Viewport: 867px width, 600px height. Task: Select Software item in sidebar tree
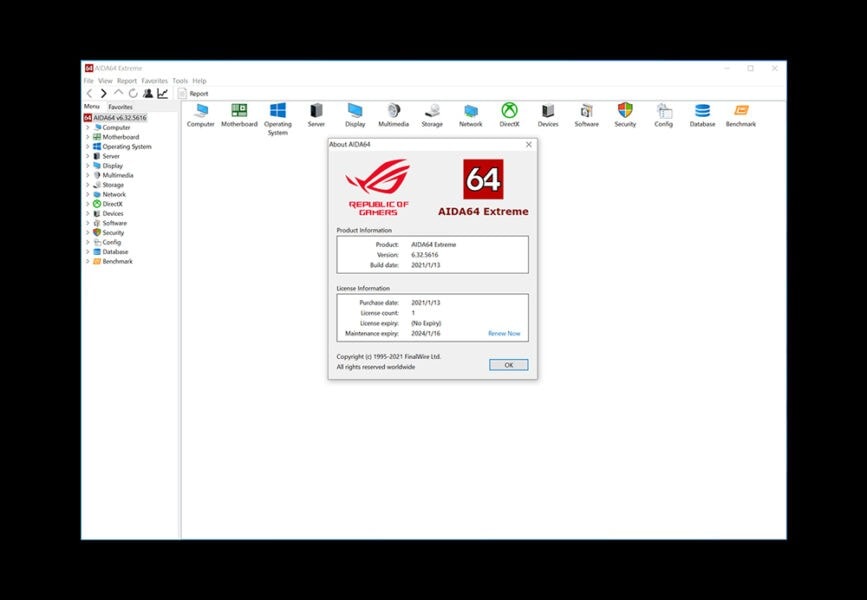pyautogui.click(x=114, y=223)
